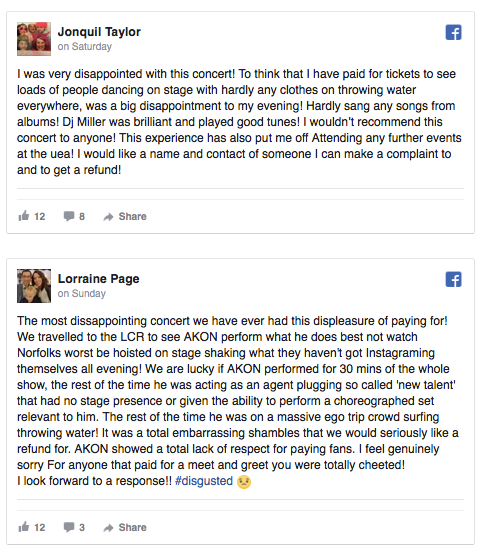484x559 pixels.
Task: Follow the #disgusted hashtag link
Action: (204, 481)
